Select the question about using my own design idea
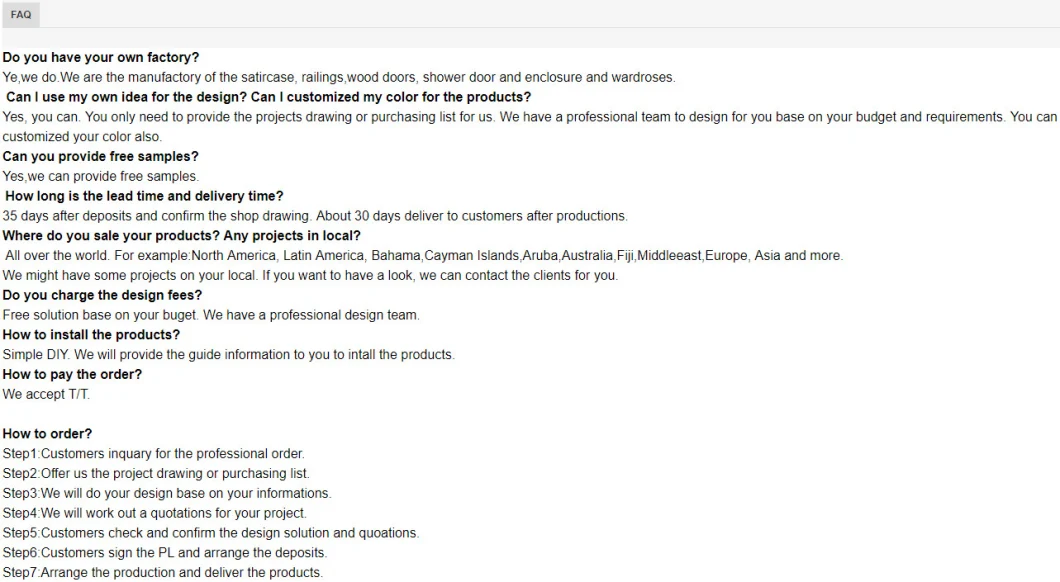This screenshot has width=1060, height=582. tap(268, 97)
